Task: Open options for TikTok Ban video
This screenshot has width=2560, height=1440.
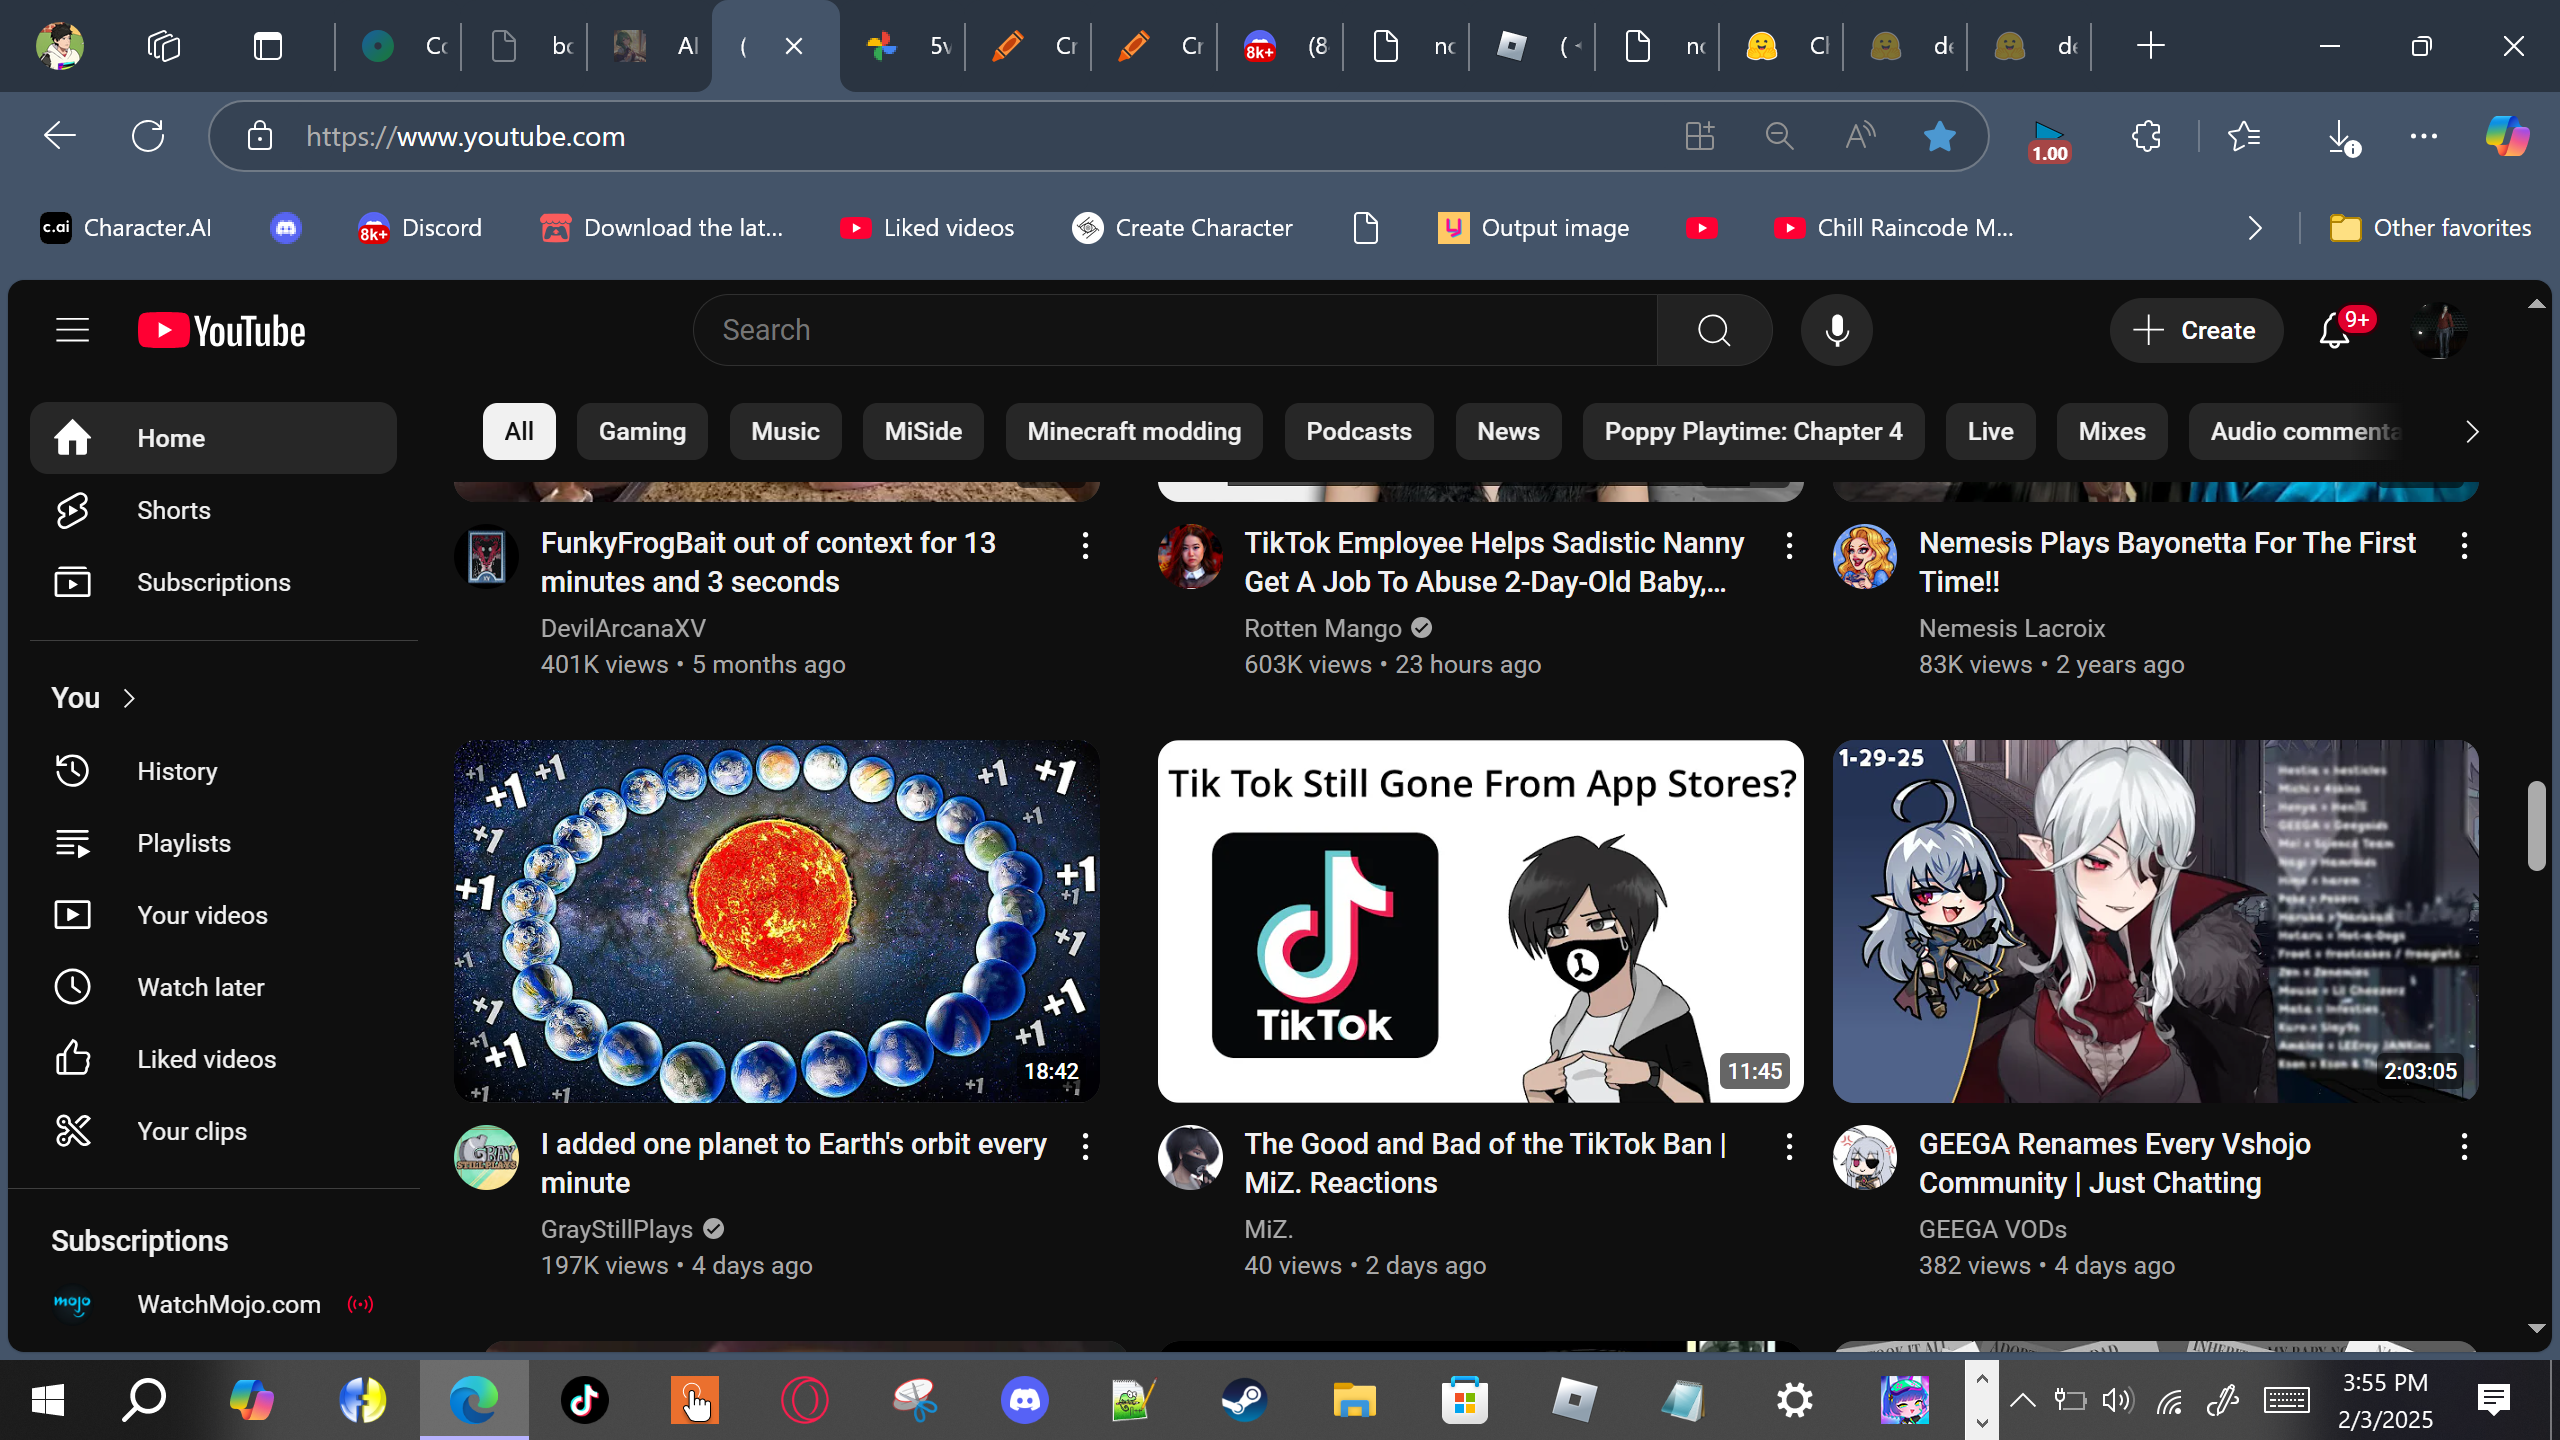Action: [1789, 1147]
